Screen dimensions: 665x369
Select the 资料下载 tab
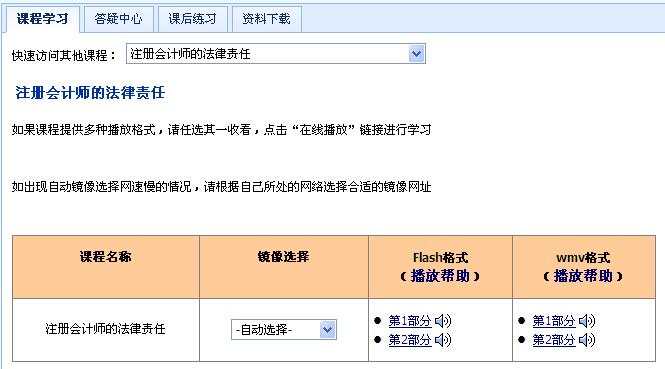click(x=266, y=19)
